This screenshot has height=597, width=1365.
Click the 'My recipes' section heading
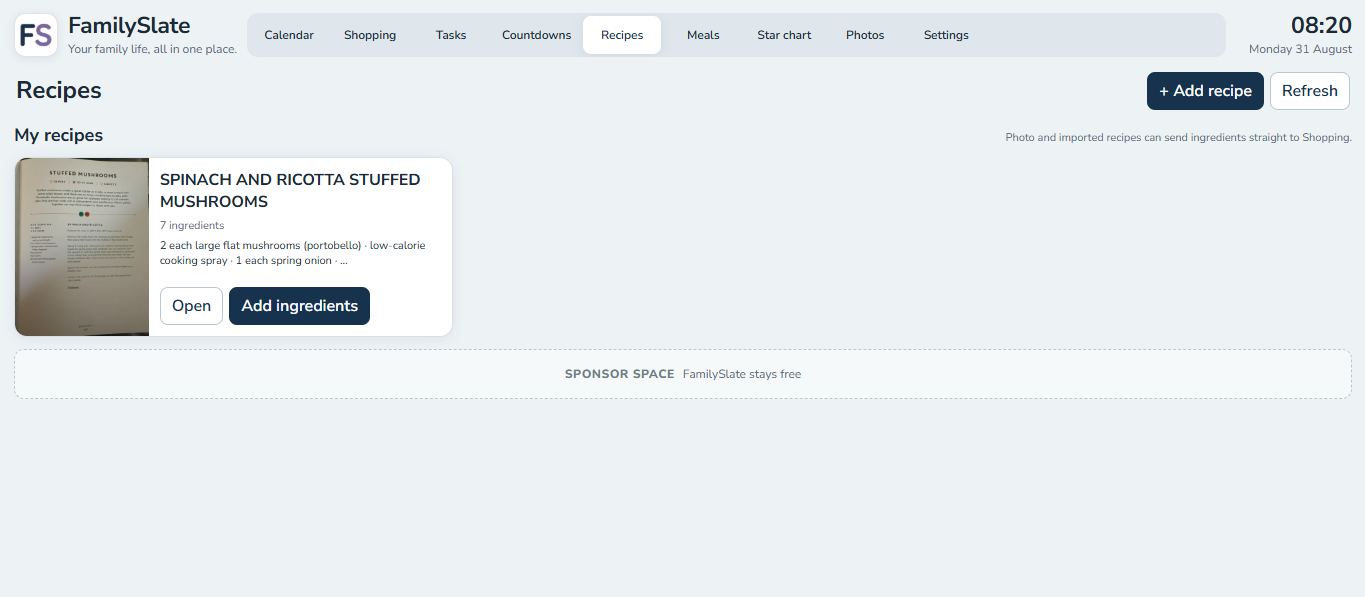point(59,135)
